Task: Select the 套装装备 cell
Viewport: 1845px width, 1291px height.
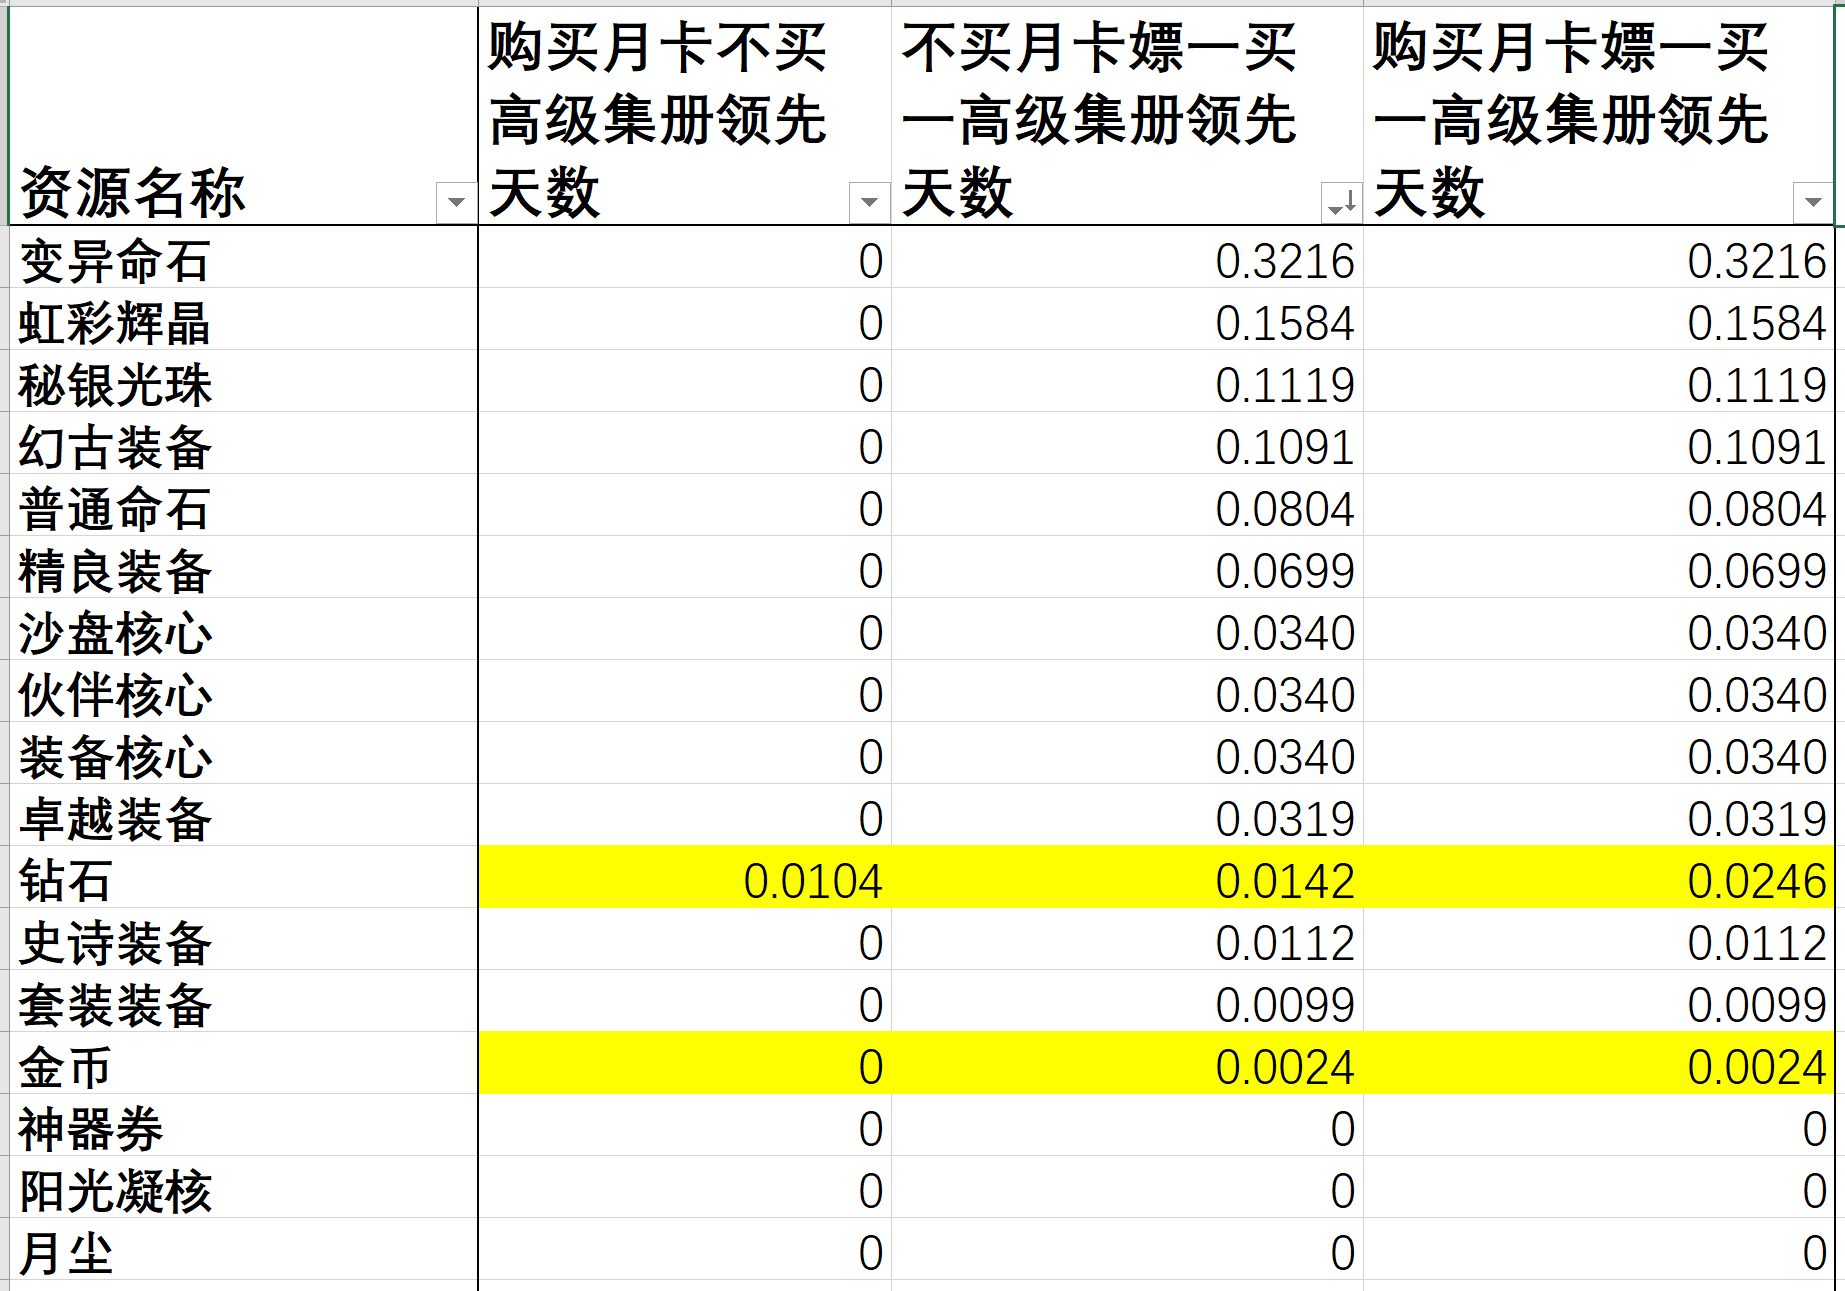Action: click(x=244, y=1002)
